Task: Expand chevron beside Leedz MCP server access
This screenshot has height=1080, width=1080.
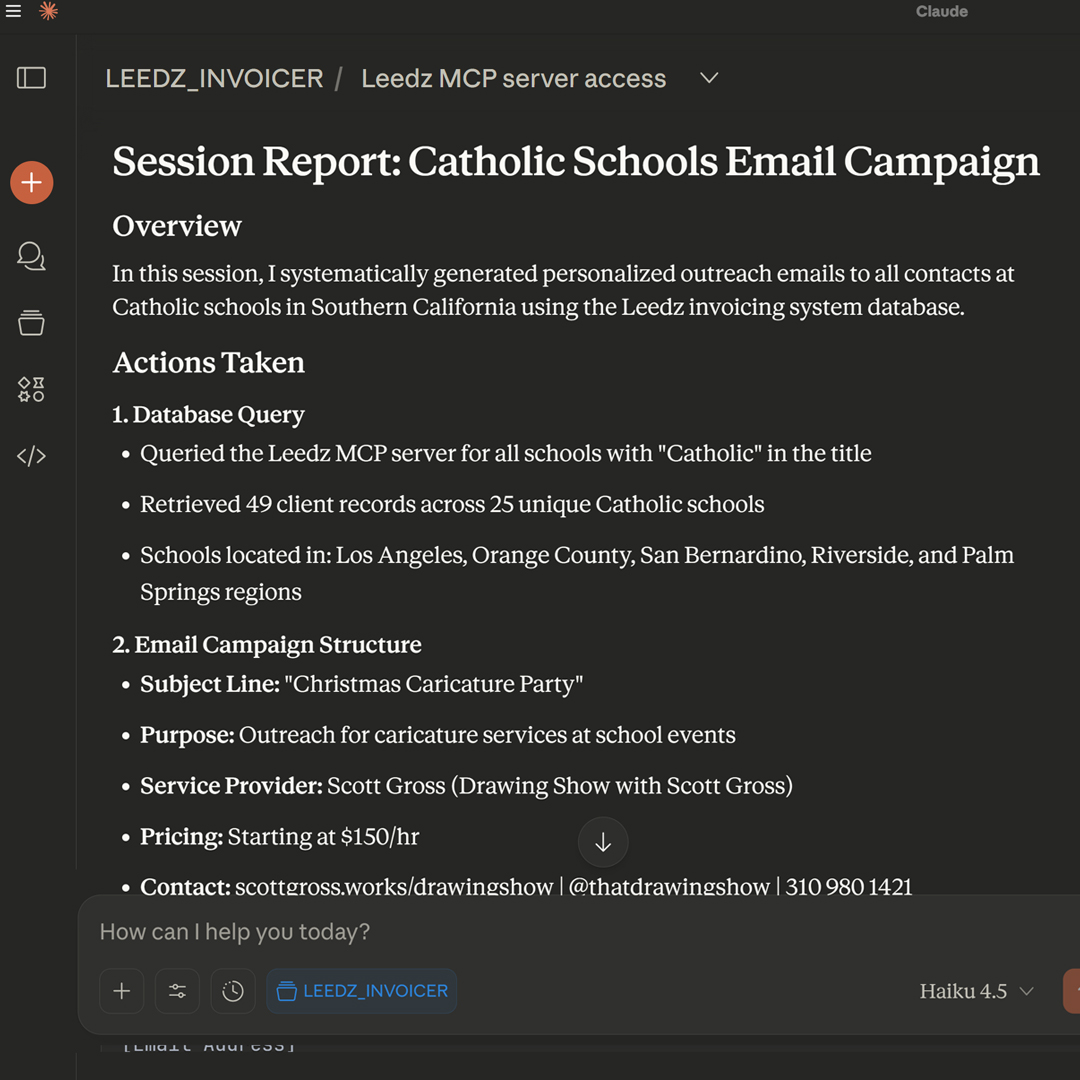Action: (x=709, y=79)
